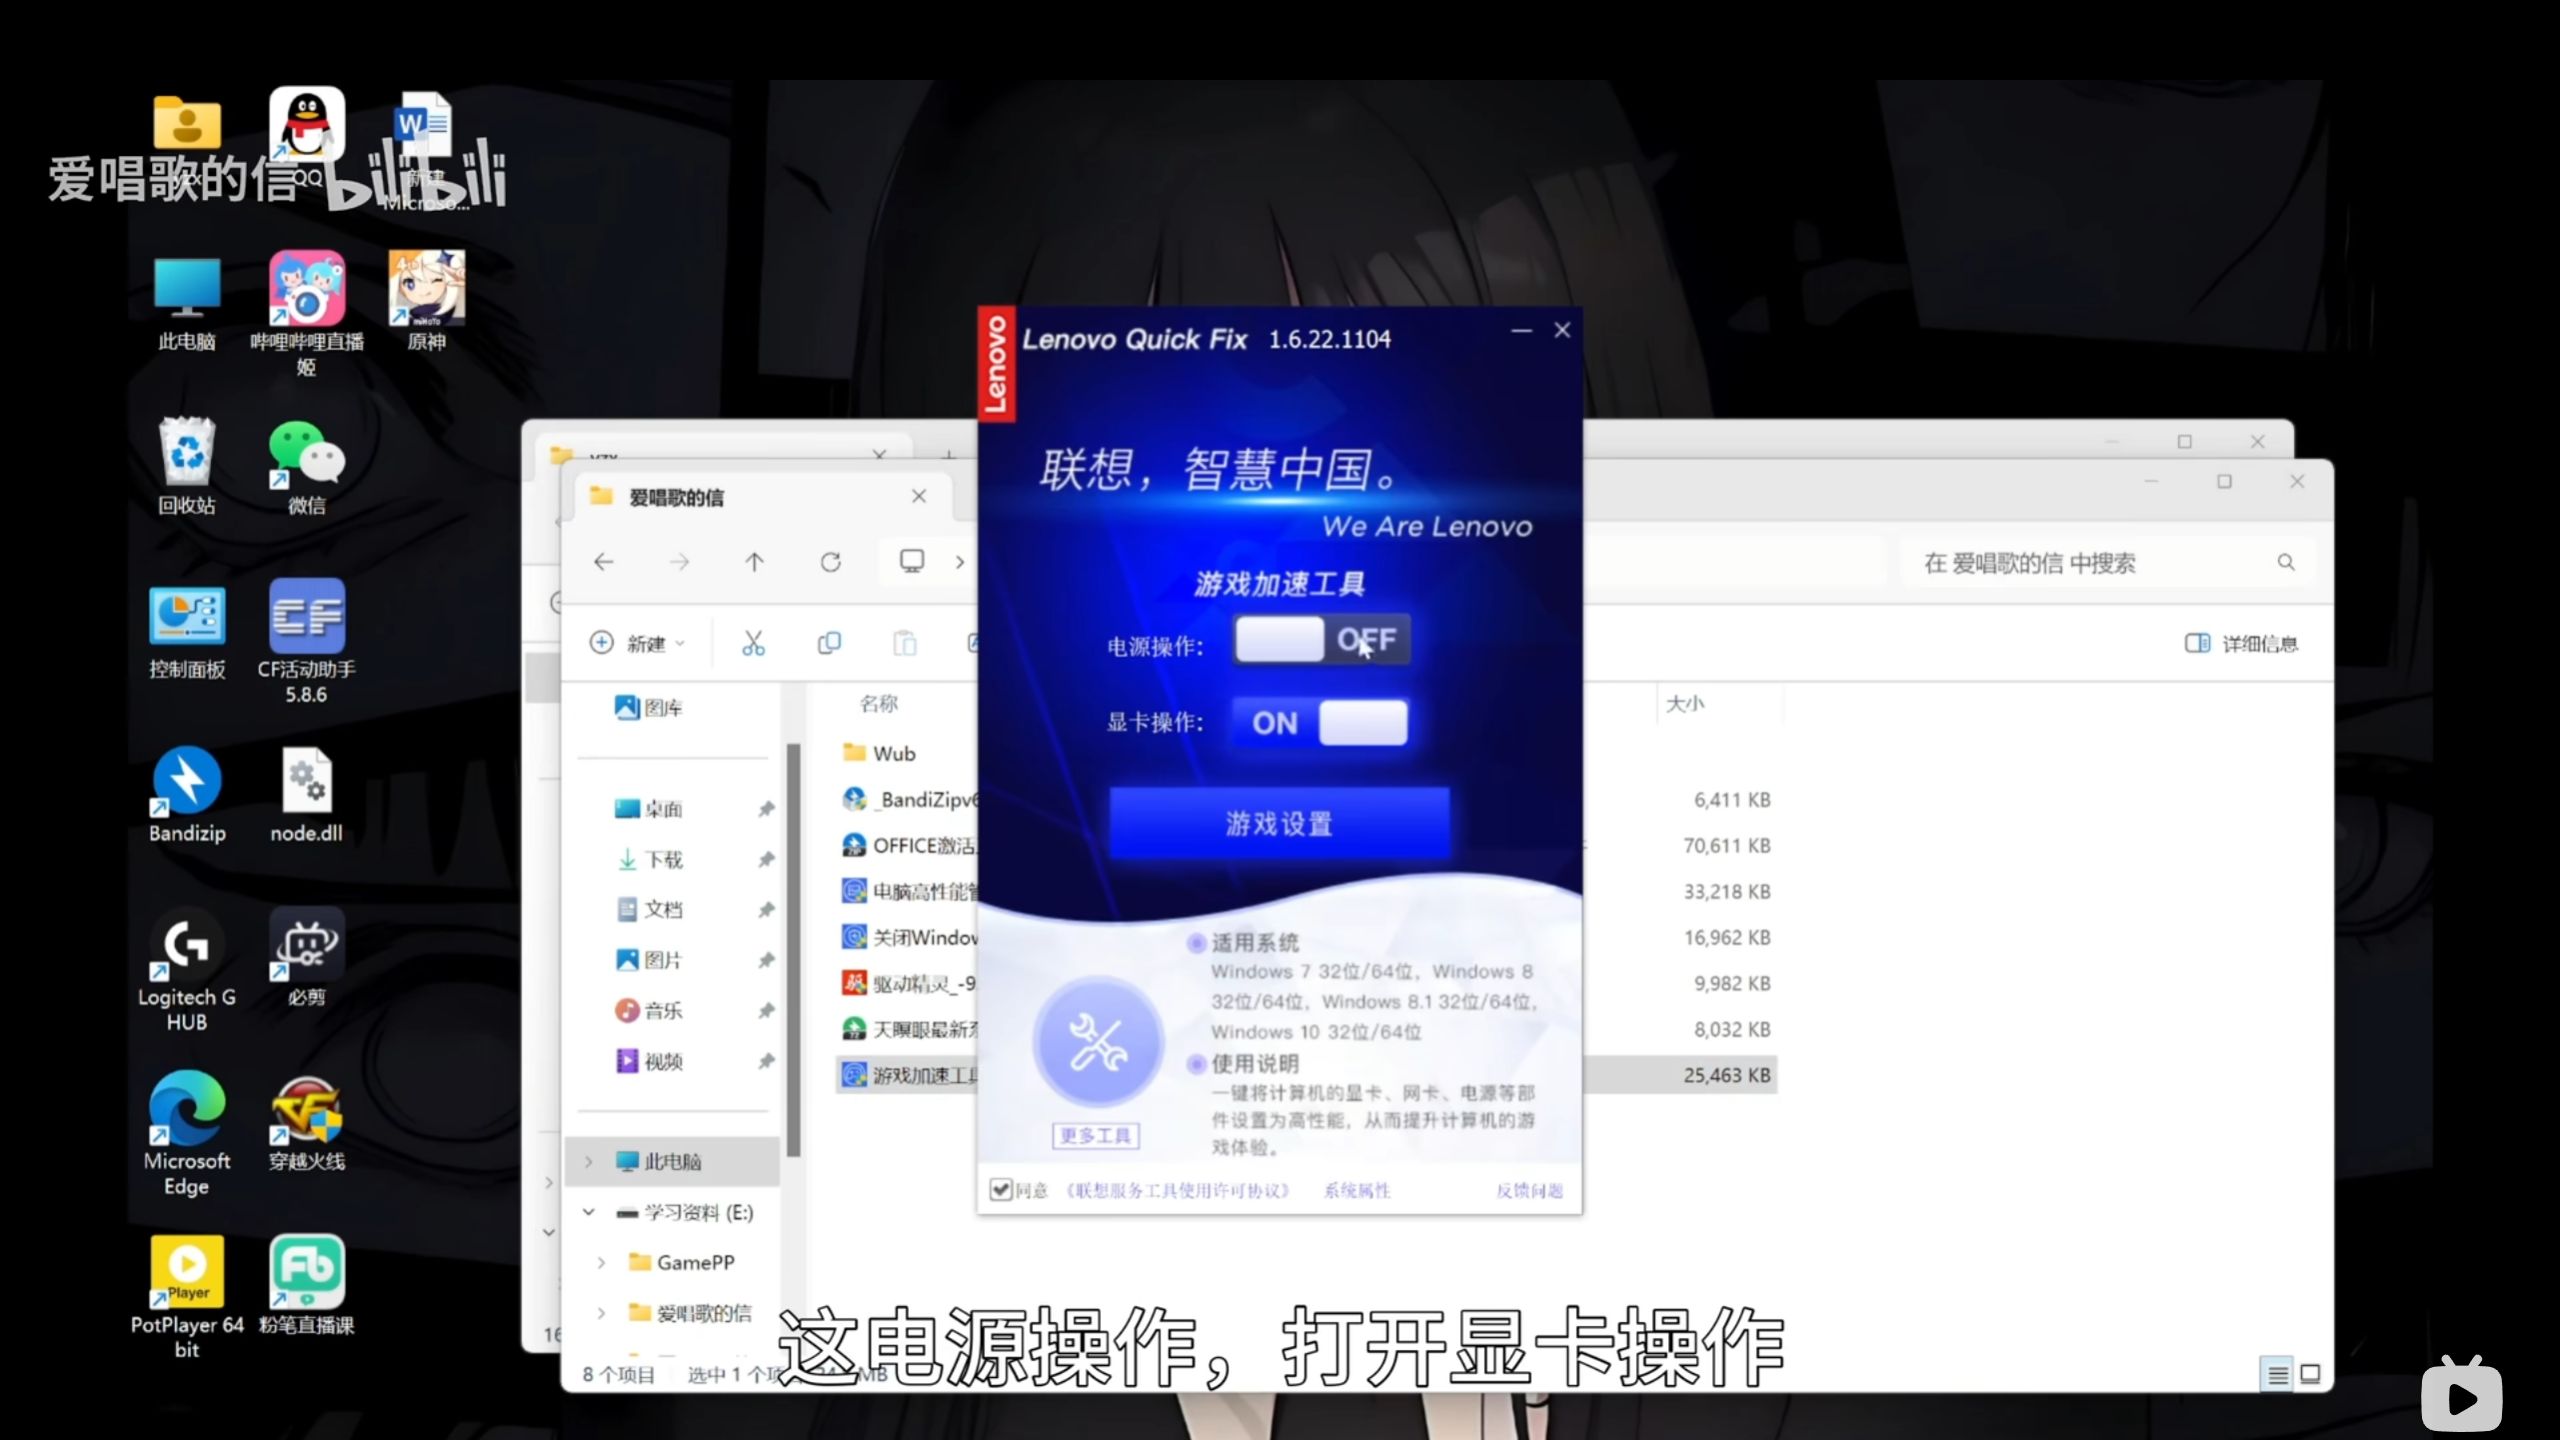The image size is (2560, 1440).
Task: Open 原神 desktop shortcut
Action: (x=427, y=302)
